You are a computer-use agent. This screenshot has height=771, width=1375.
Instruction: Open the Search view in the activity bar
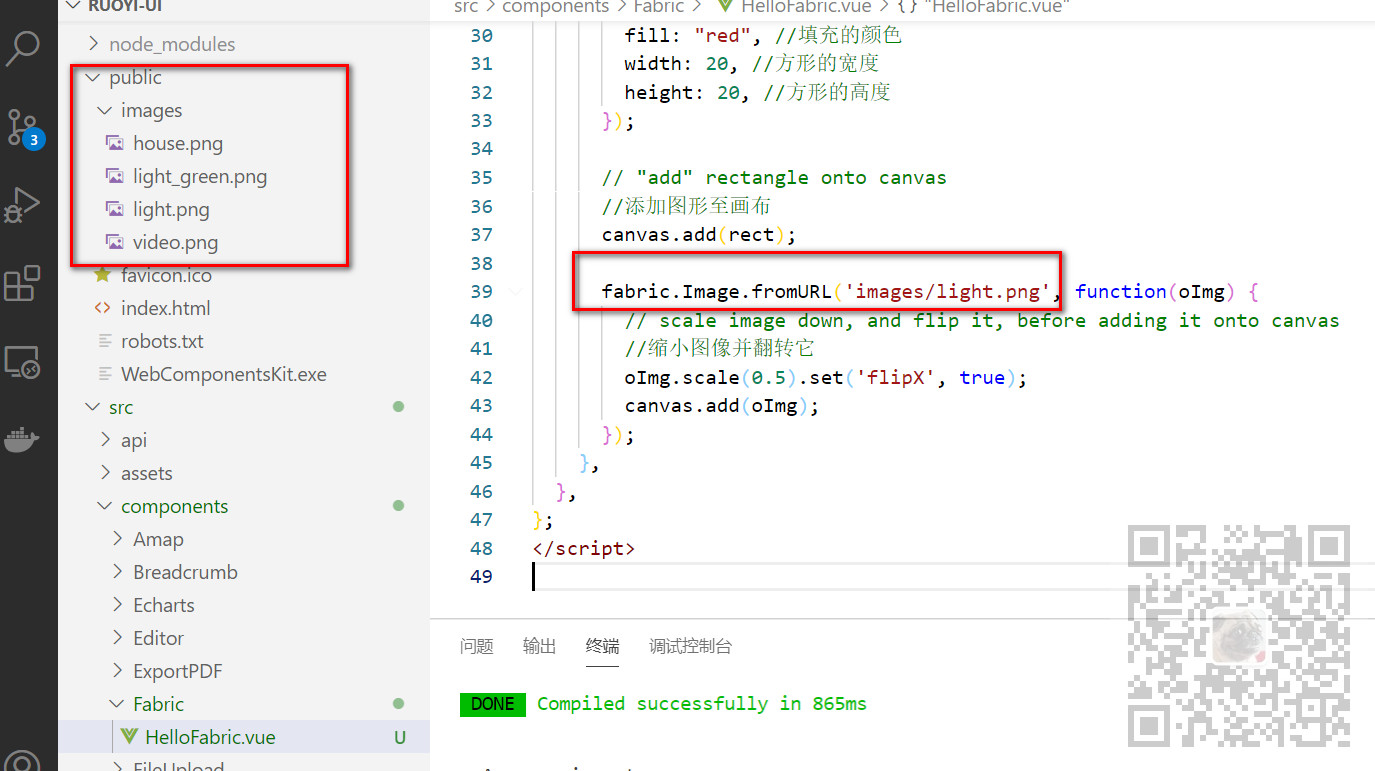click(x=22, y=47)
